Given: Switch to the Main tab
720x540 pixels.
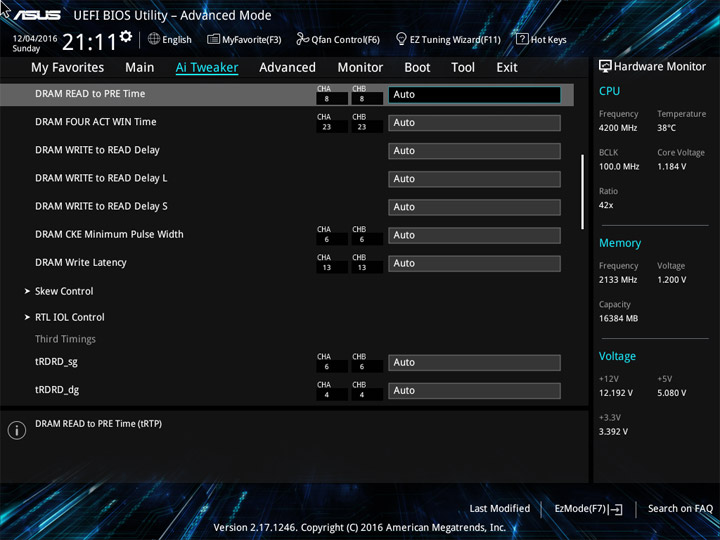Looking at the screenshot, I should coord(140,68).
